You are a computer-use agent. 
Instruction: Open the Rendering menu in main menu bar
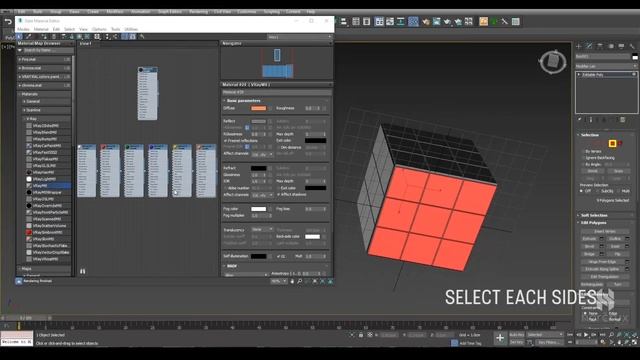click(198, 11)
